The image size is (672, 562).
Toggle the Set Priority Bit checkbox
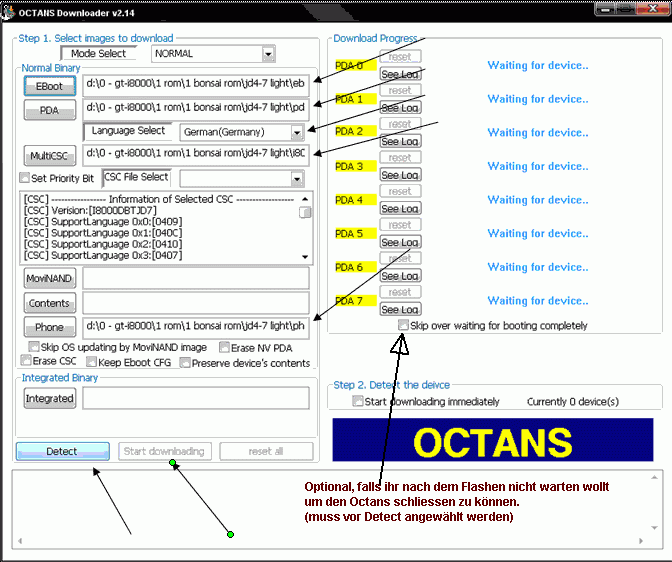pos(25,177)
